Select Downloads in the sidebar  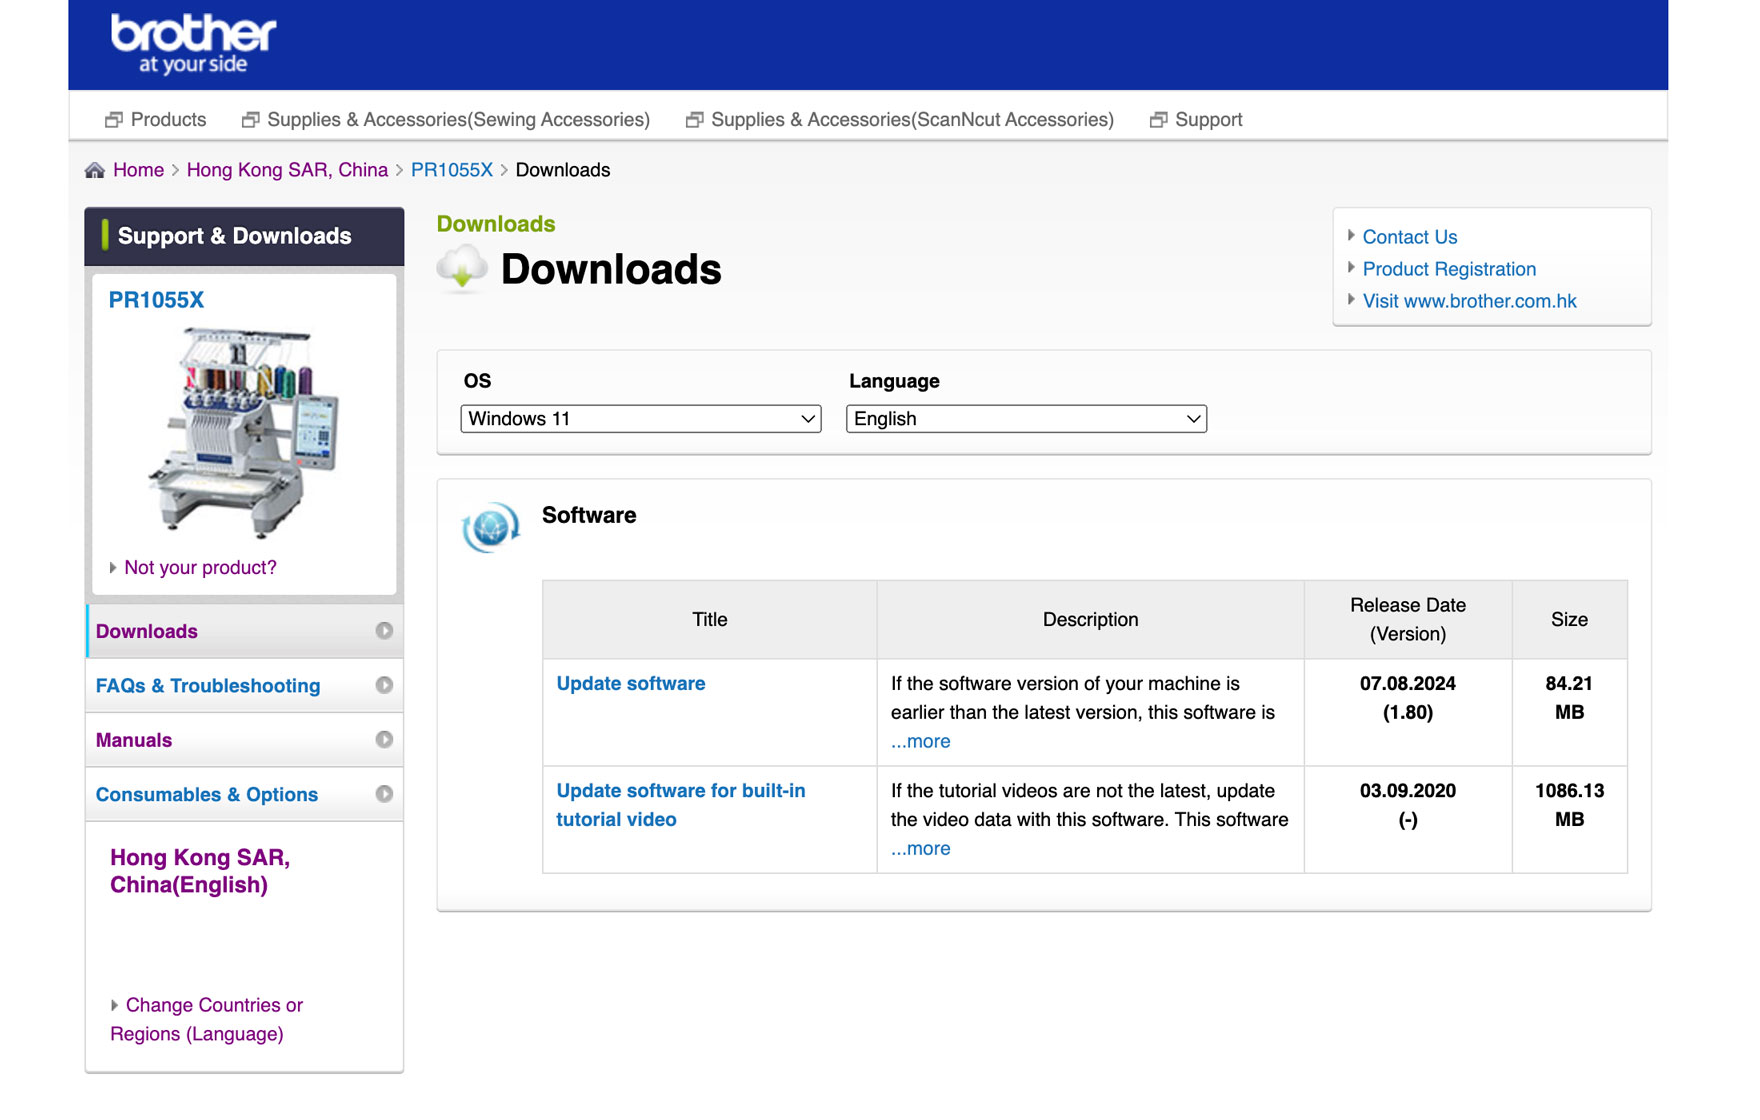point(245,631)
